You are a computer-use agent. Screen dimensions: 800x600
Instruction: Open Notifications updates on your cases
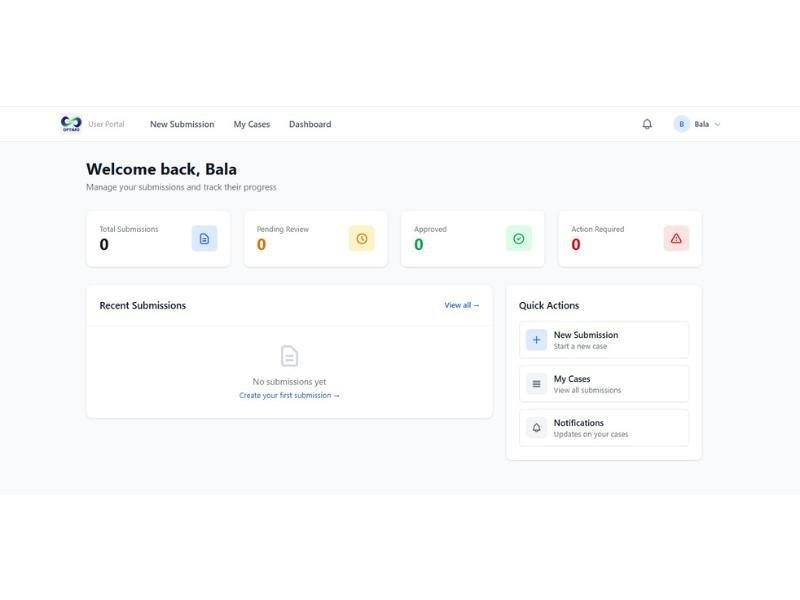pos(603,428)
